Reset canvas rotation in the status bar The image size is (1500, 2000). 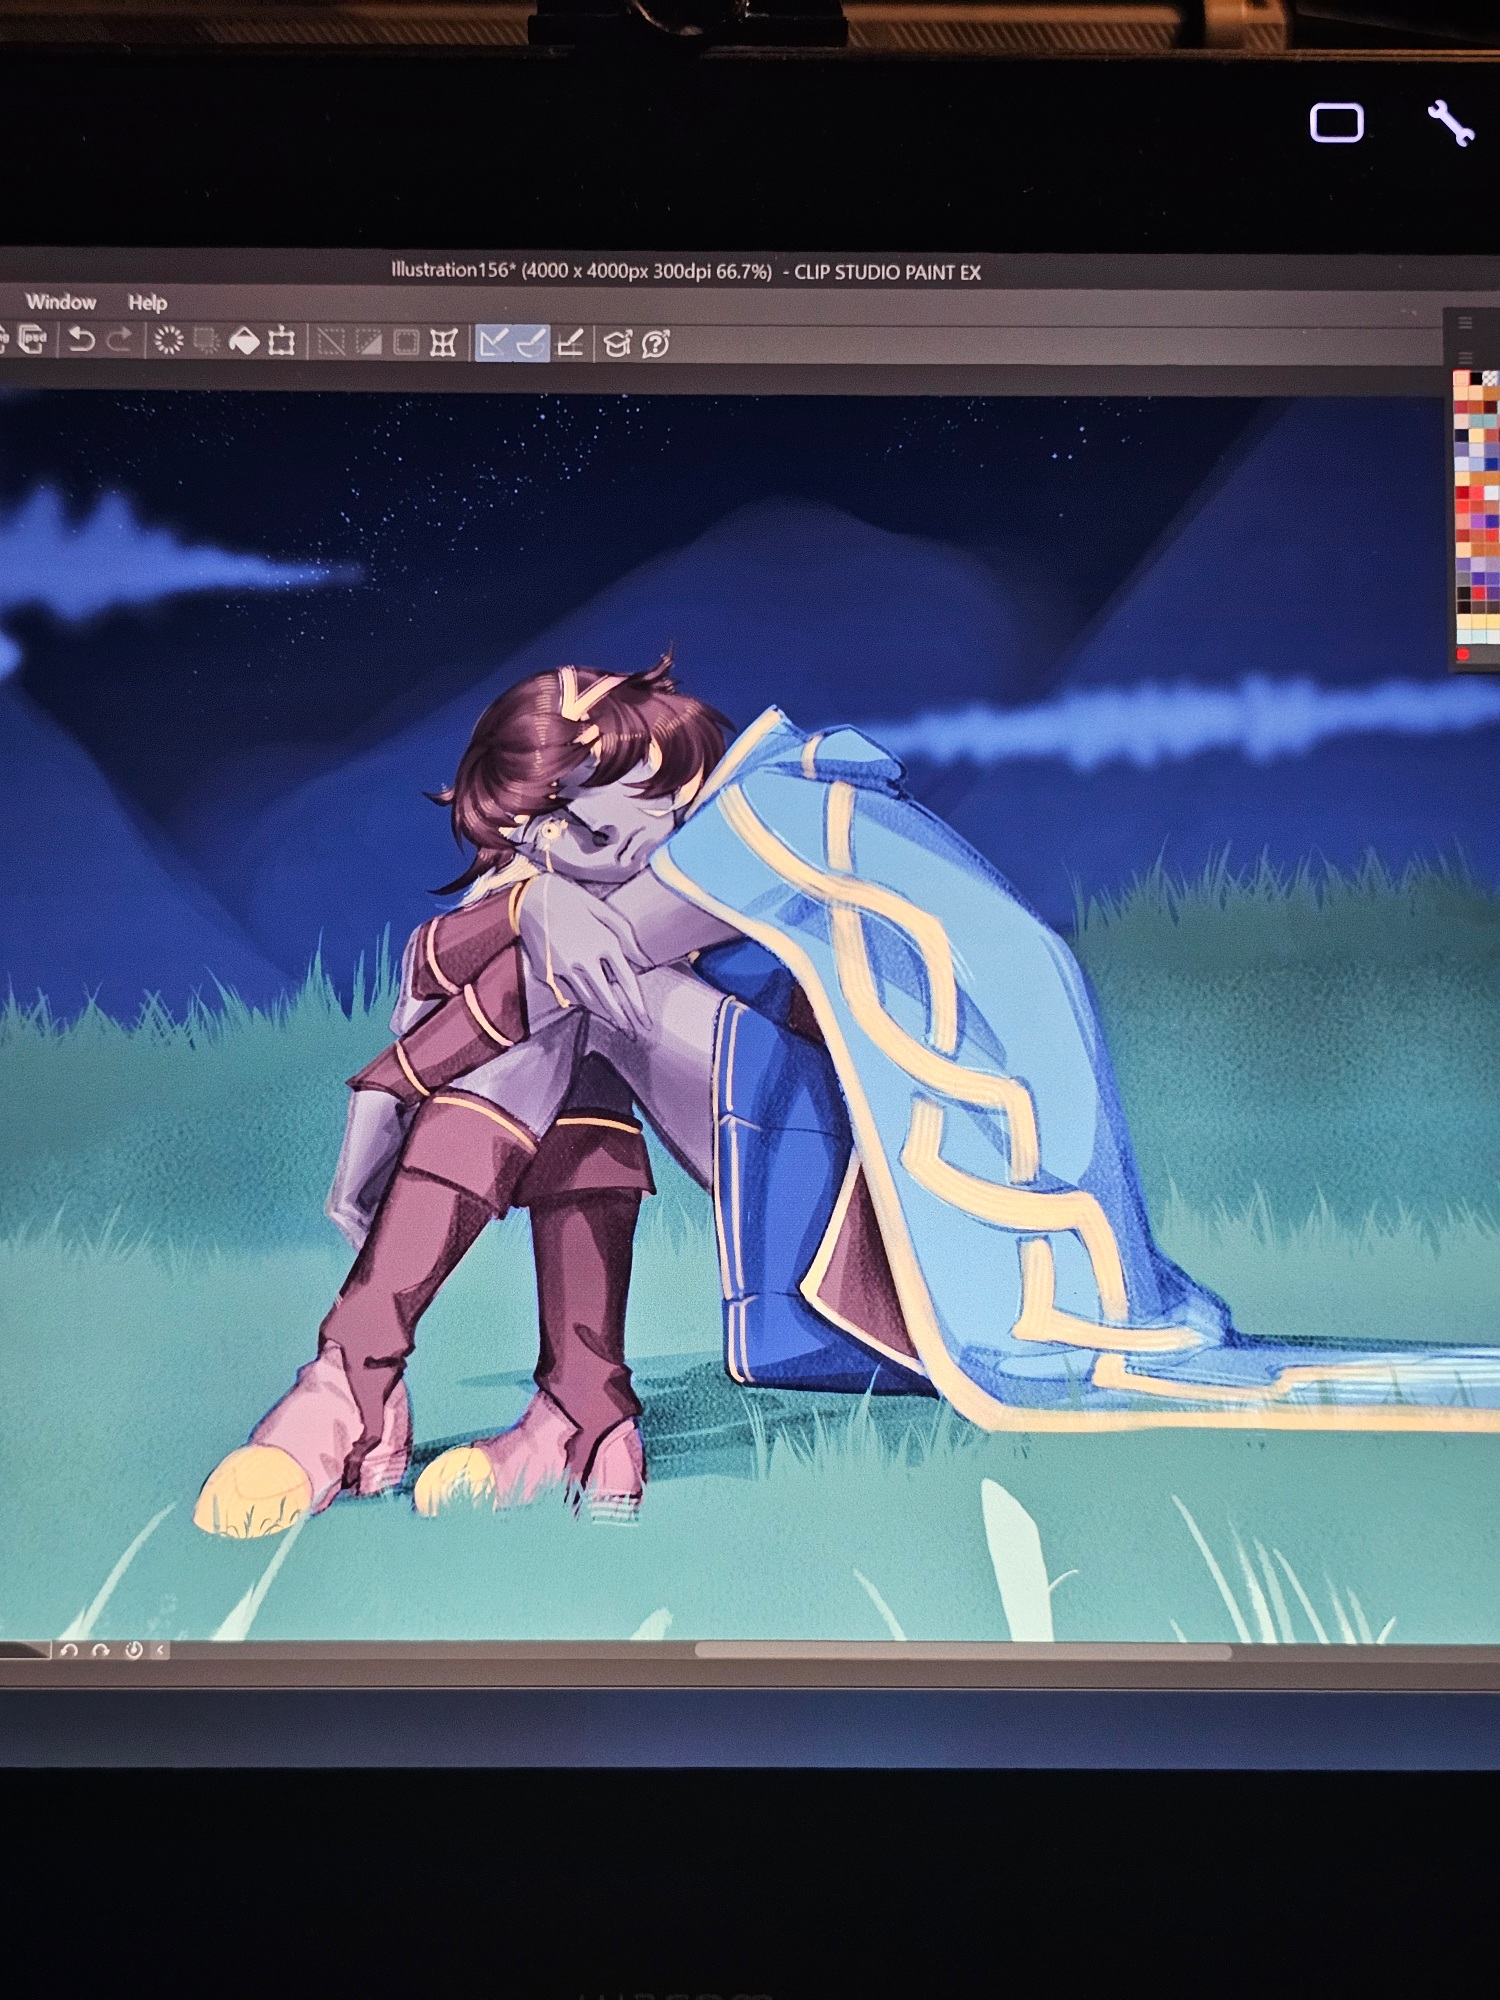point(133,1650)
